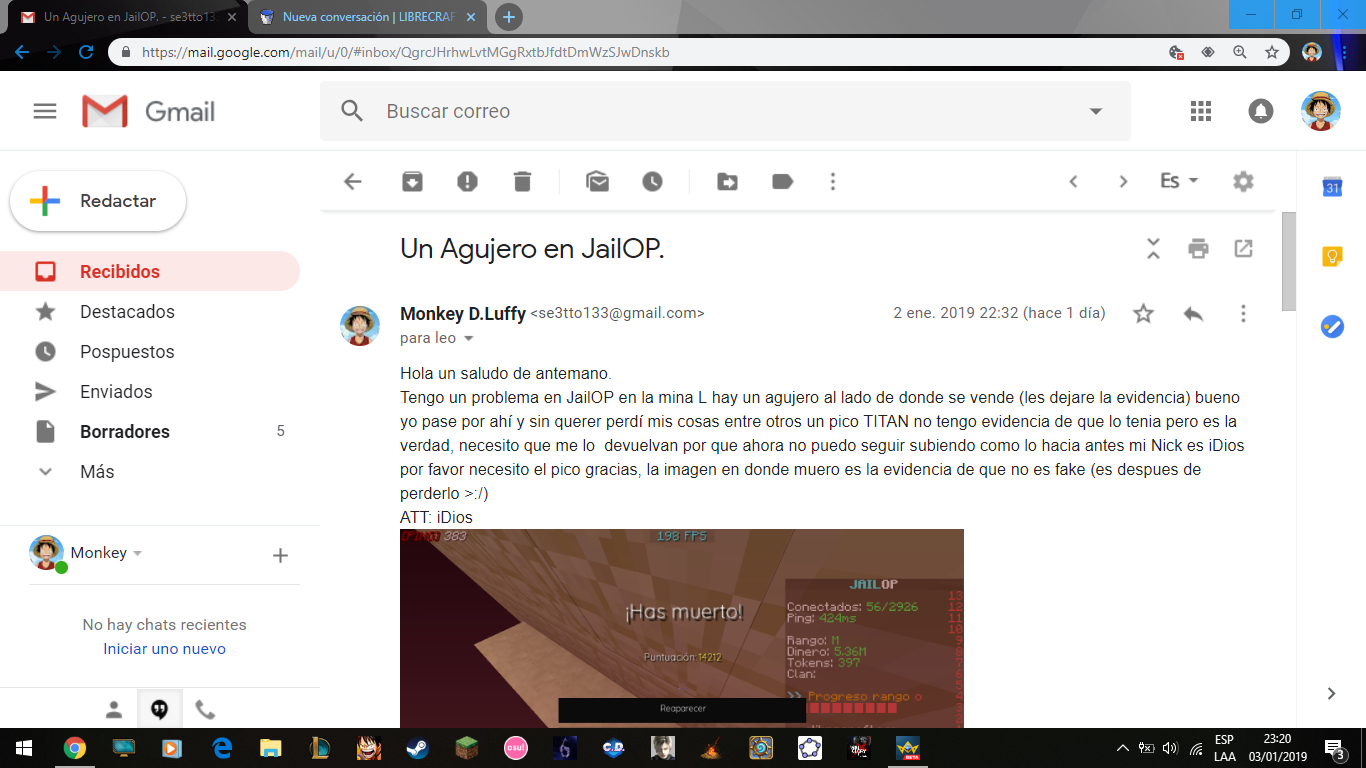Archive this email
The height and width of the screenshot is (768, 1366).
pos(412,181)
